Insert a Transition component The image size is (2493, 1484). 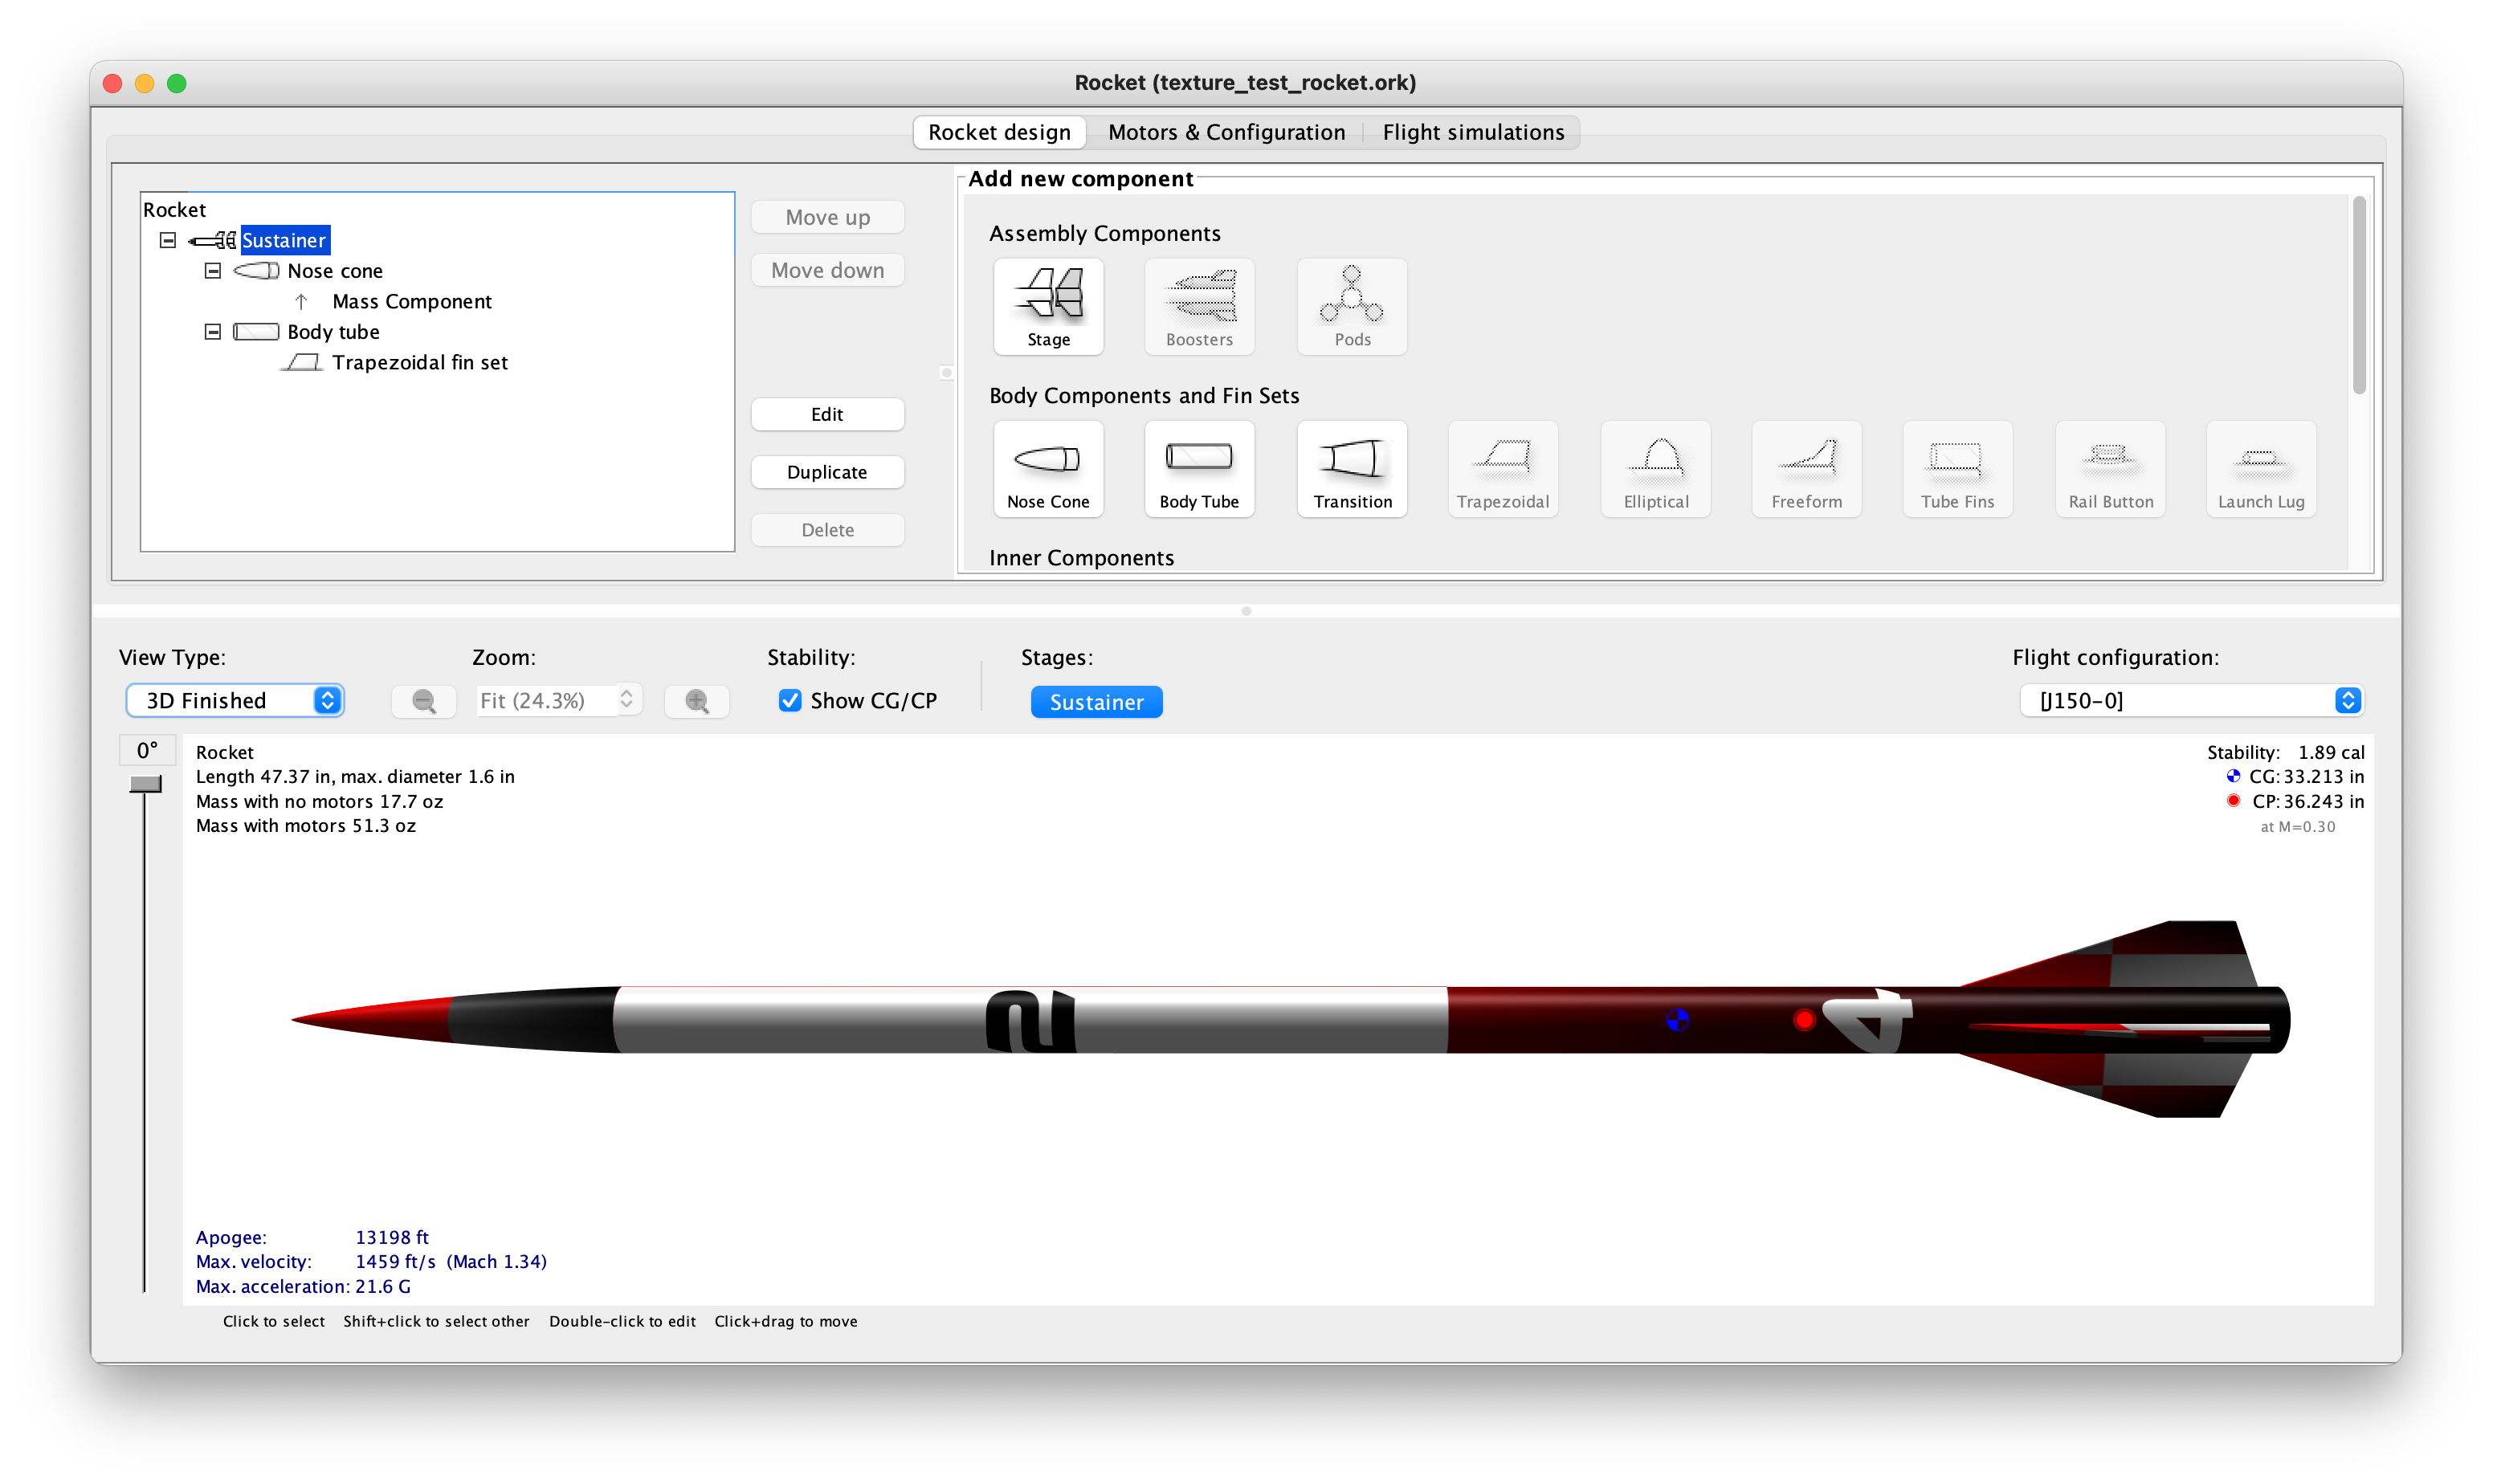[x=1352, y=470]
